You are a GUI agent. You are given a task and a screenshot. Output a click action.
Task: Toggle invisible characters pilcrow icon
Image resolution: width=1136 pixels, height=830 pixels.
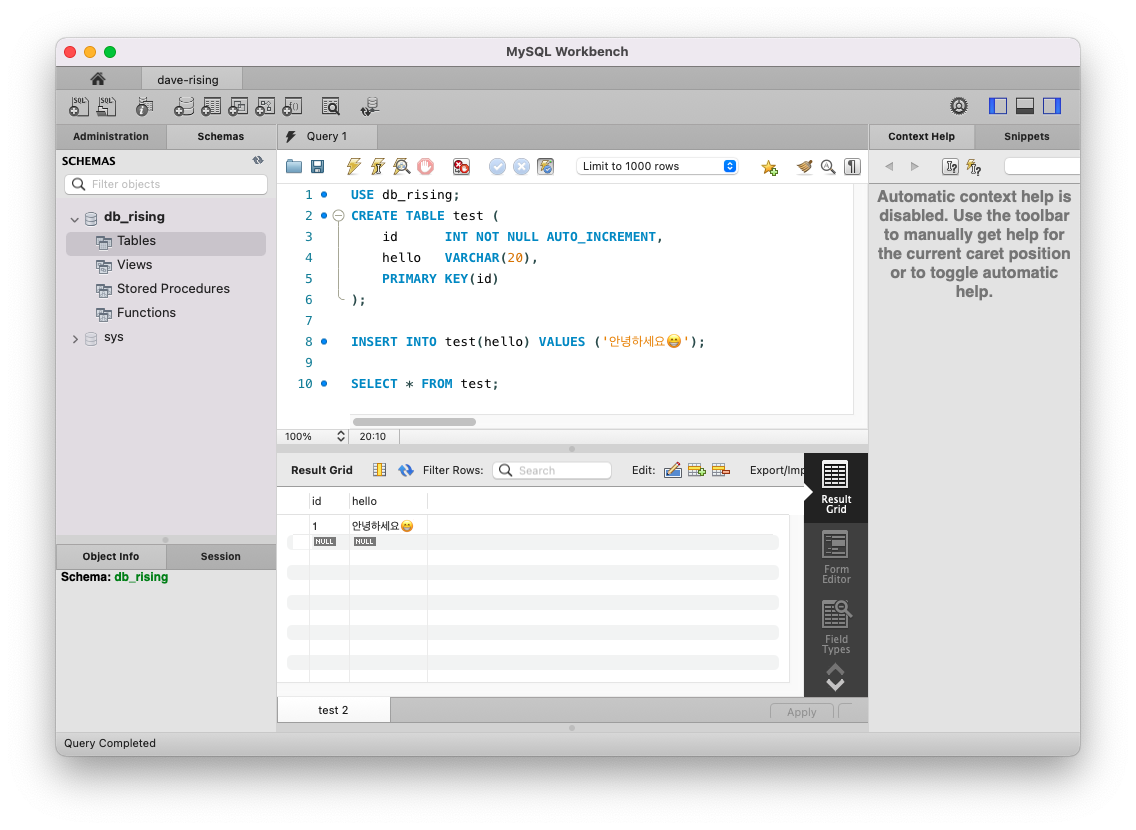pyautogui.click(x=853, y=167)
